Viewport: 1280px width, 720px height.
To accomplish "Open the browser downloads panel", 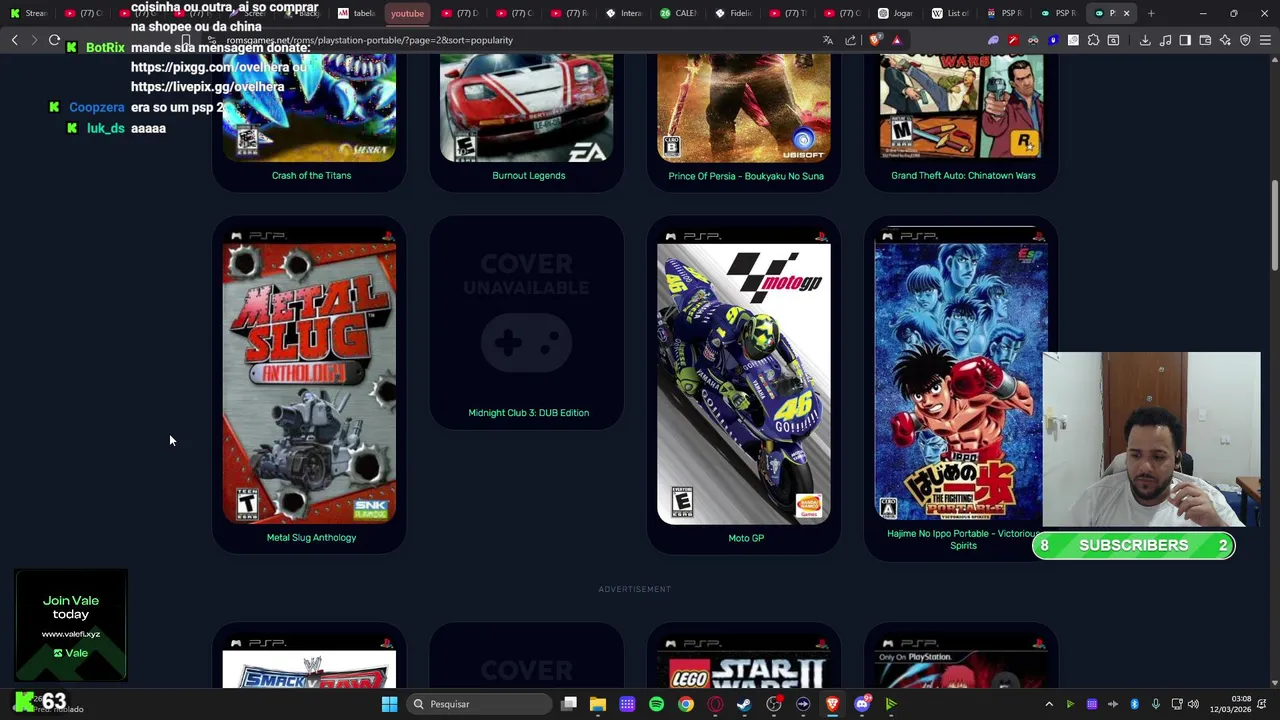I will pos(1145,40).
